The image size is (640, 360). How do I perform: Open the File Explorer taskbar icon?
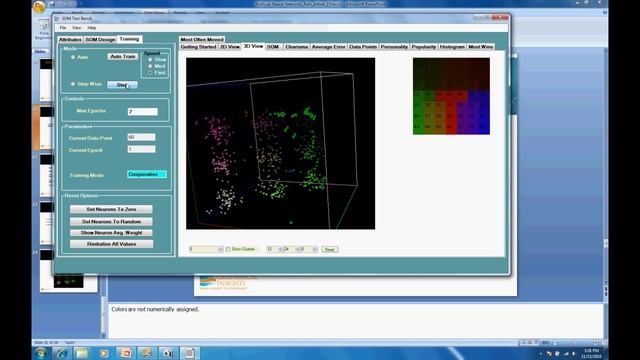[82, 353]
